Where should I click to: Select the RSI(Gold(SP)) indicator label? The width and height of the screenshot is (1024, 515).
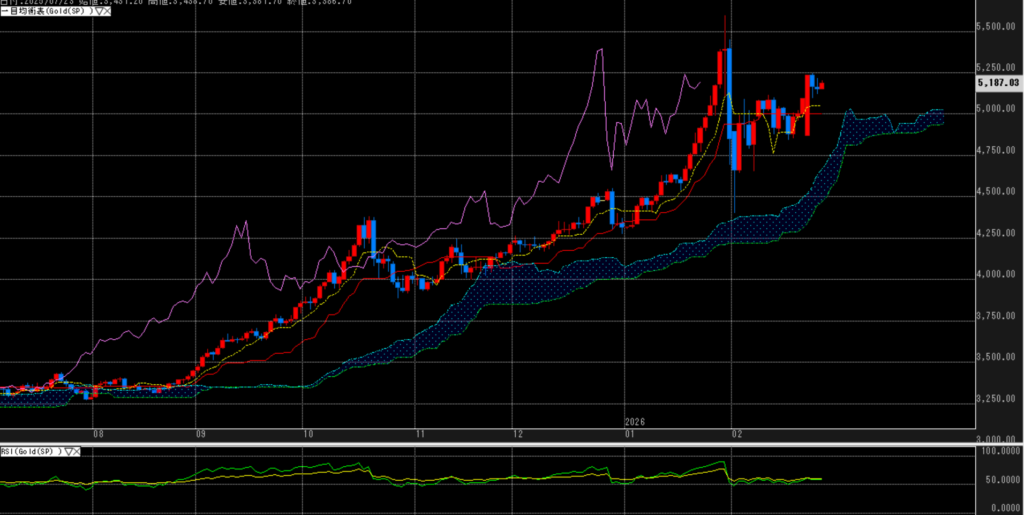[x=30, y=452]
